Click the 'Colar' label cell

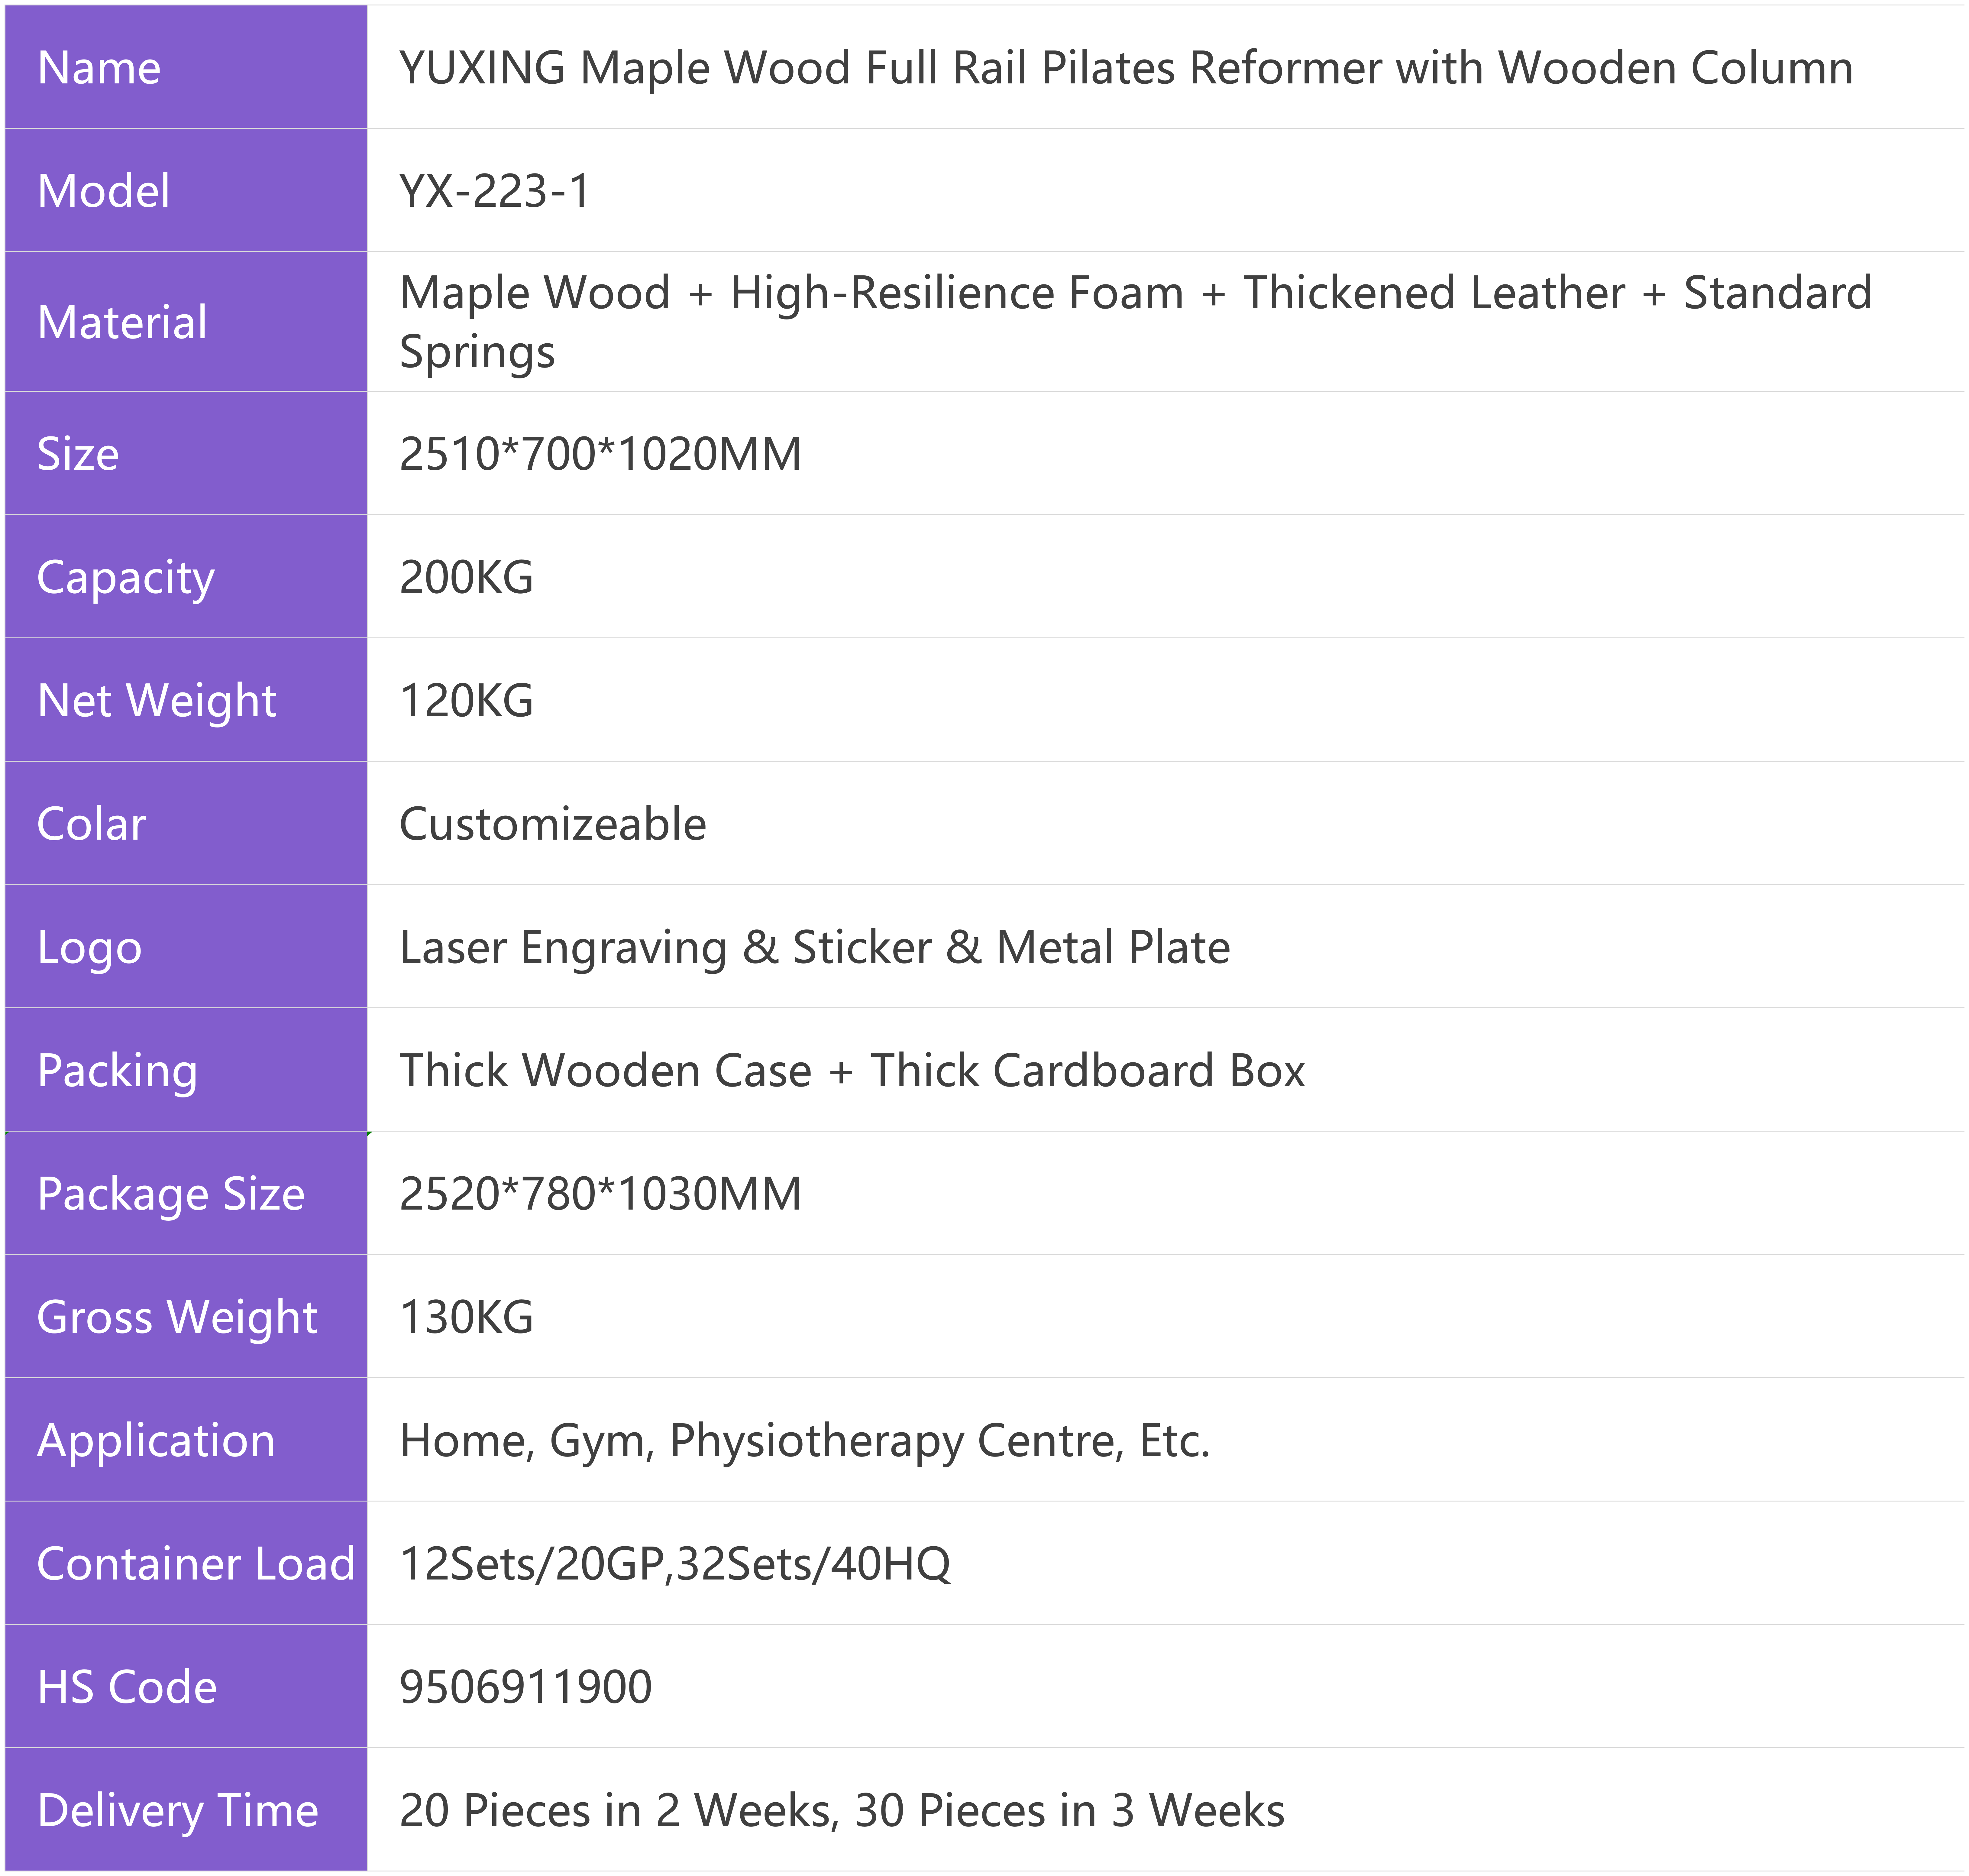pyautogui.click(x=186, y=823)
